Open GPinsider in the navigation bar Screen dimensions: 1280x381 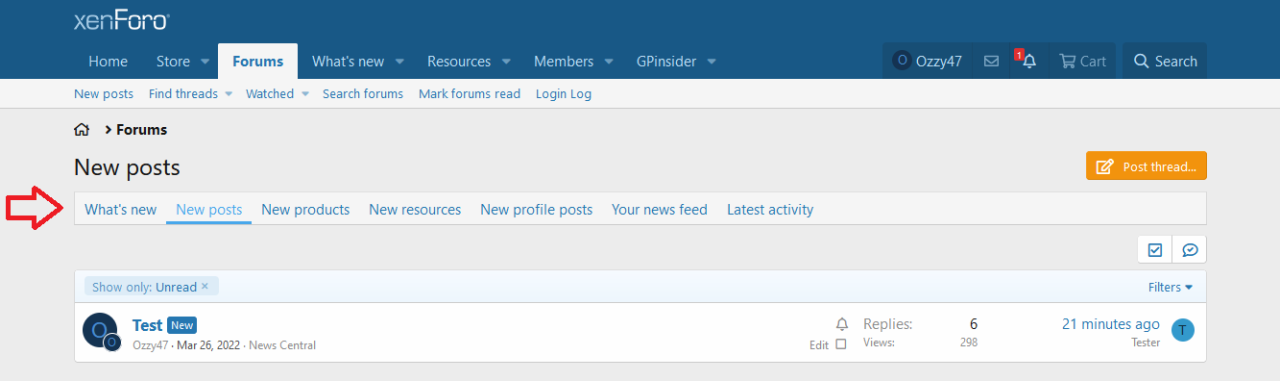[666, 61]
